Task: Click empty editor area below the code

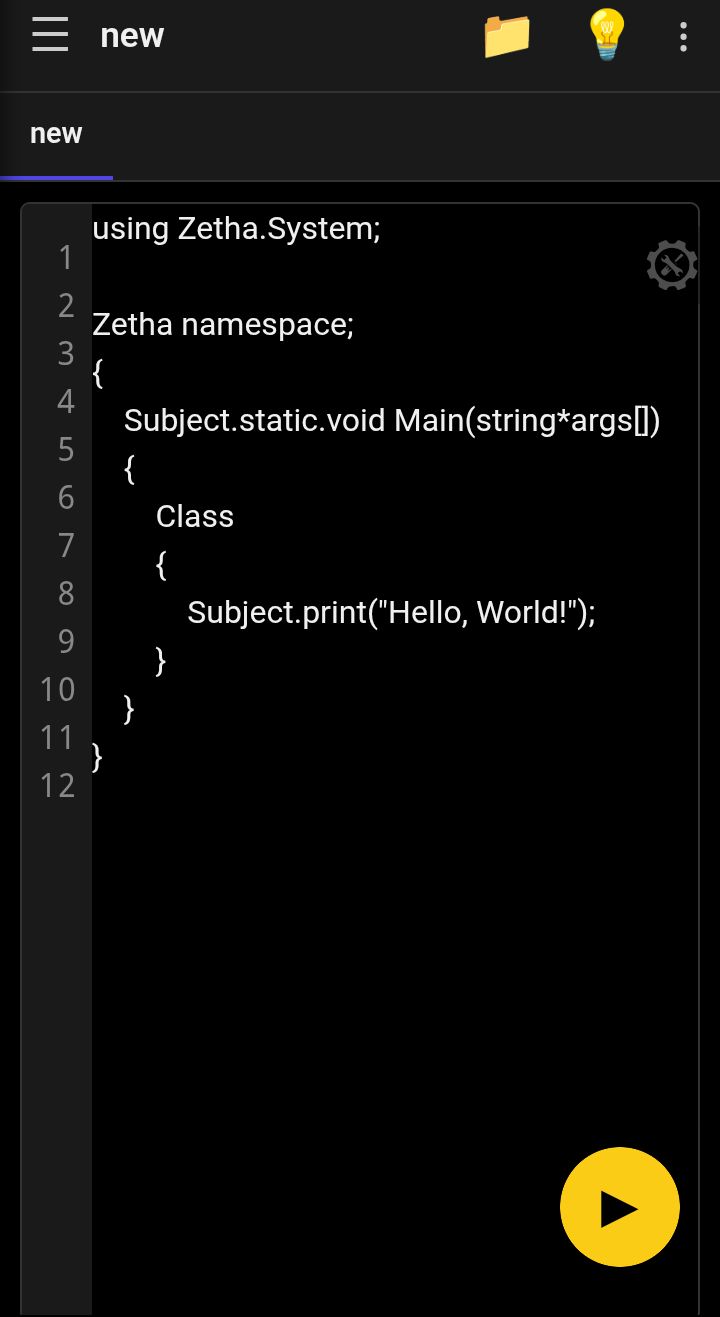Action: pyautogui.click(x=395, y=1000)
